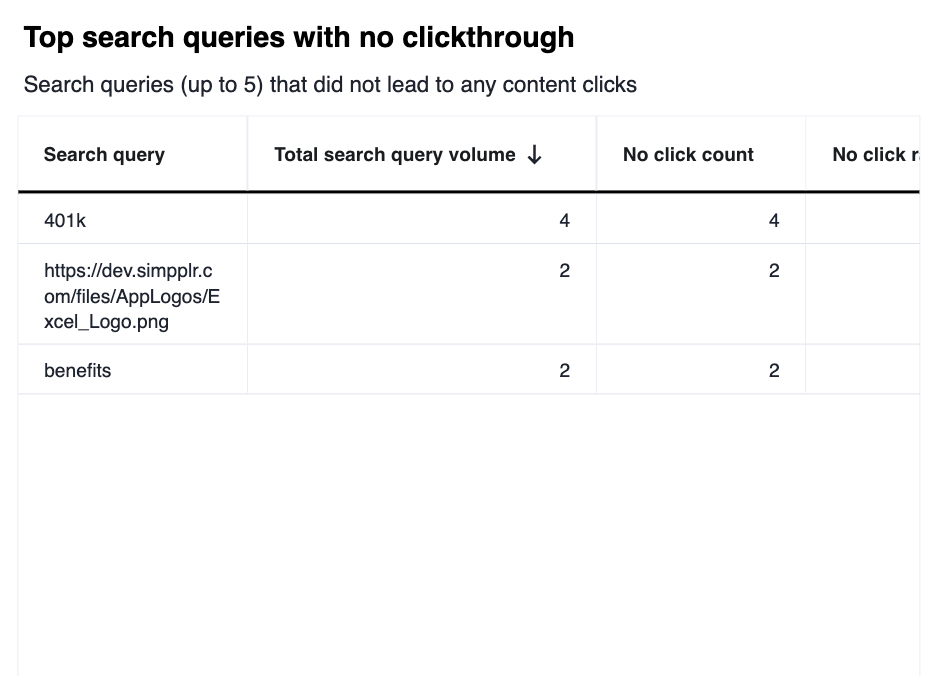This screenshot has width=938, height=676.
Task: Click the total volume value for 401k
Action: [564, 220]
